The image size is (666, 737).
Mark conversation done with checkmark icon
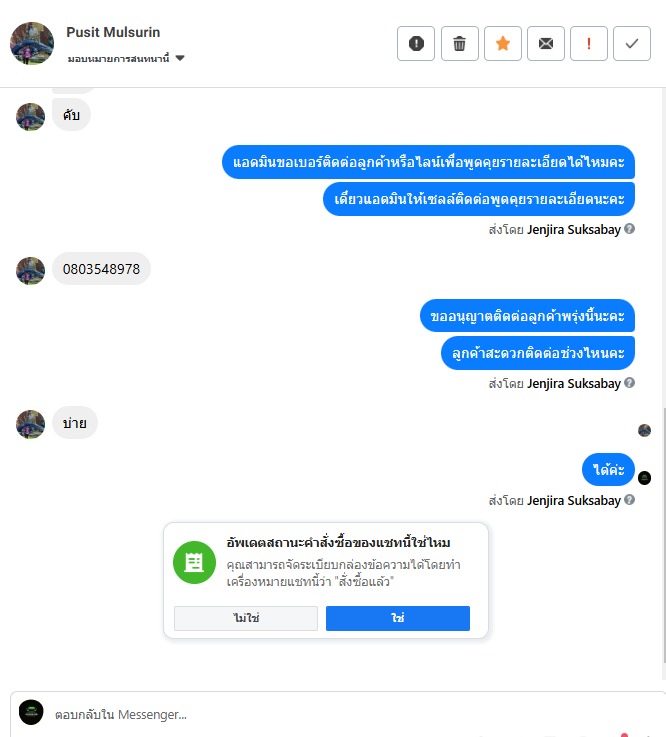(632, 44)
